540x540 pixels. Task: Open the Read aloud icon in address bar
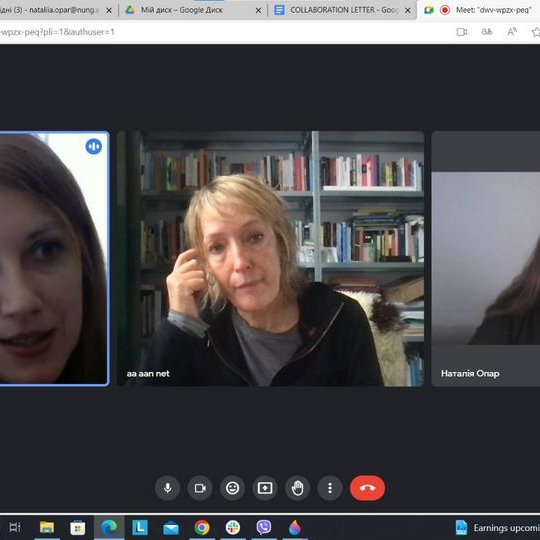coord(512,32)
